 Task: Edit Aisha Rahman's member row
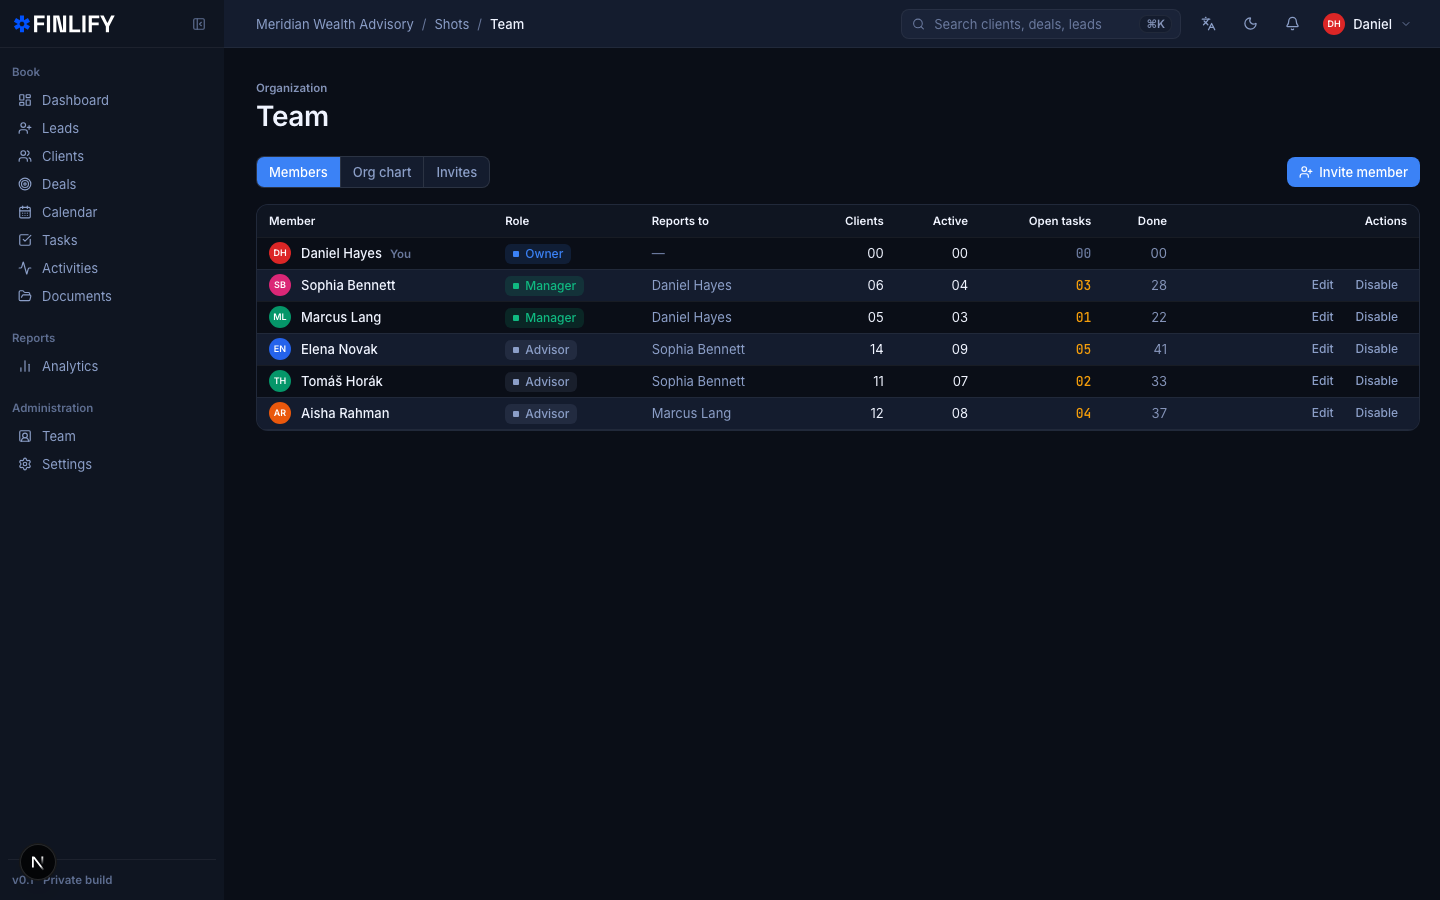1322,413
